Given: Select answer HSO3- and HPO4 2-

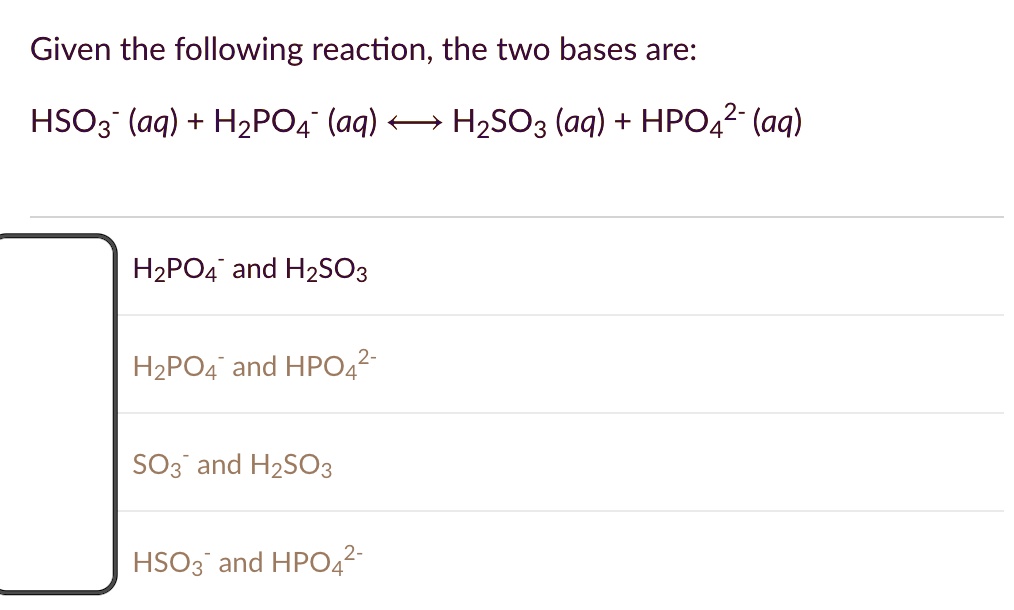Looking at the screenshot, I should (247, 561).
